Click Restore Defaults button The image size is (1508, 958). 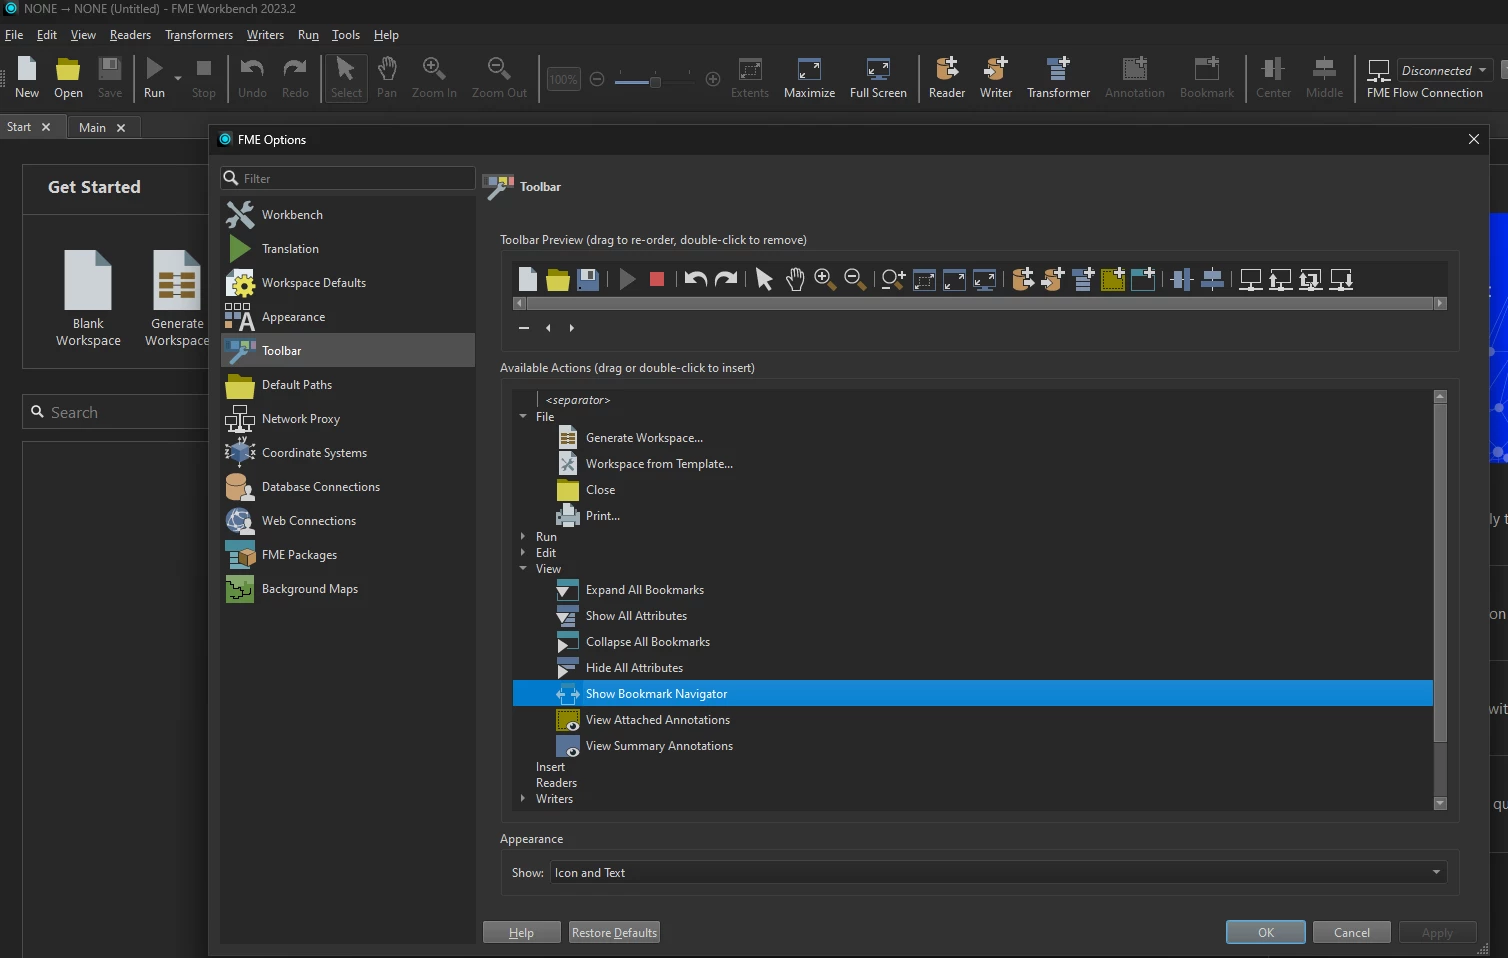pyautogui.click(x=614, y=932)
